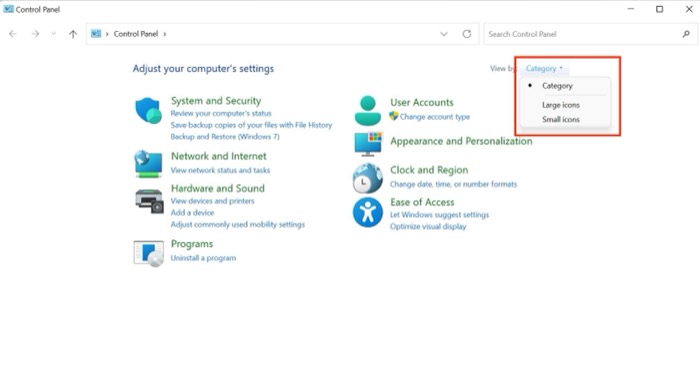Screen dimensions: 700x366
Task: Click the Programs disc icon
Action: [149, 254]
